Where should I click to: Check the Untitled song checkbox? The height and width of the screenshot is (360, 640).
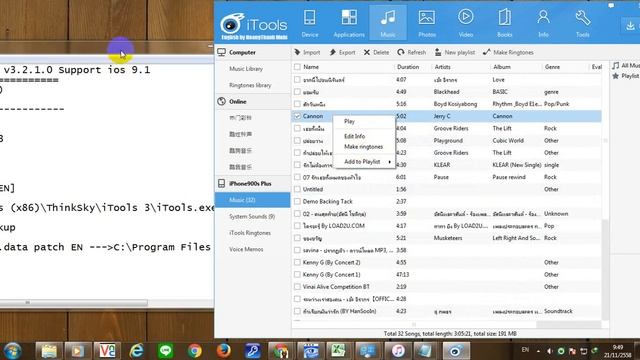297,189
